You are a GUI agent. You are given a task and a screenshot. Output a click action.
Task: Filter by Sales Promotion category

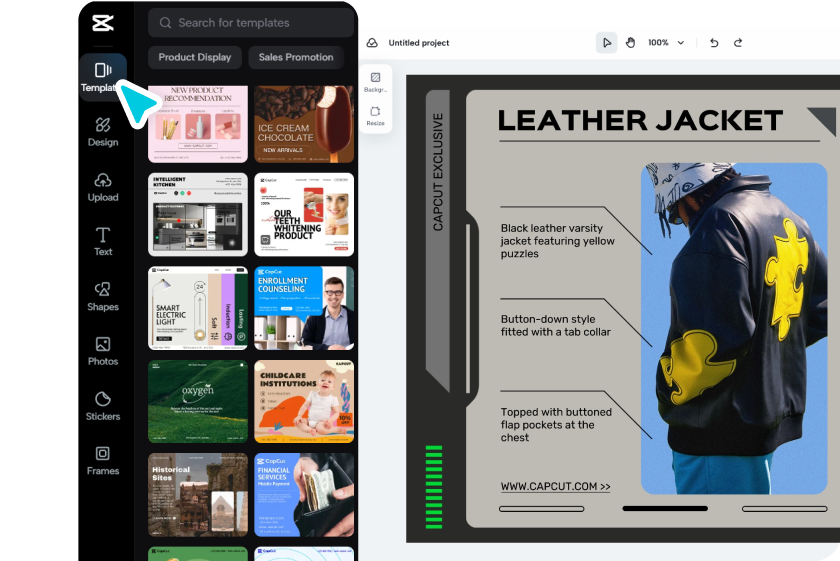click(296, 57)
